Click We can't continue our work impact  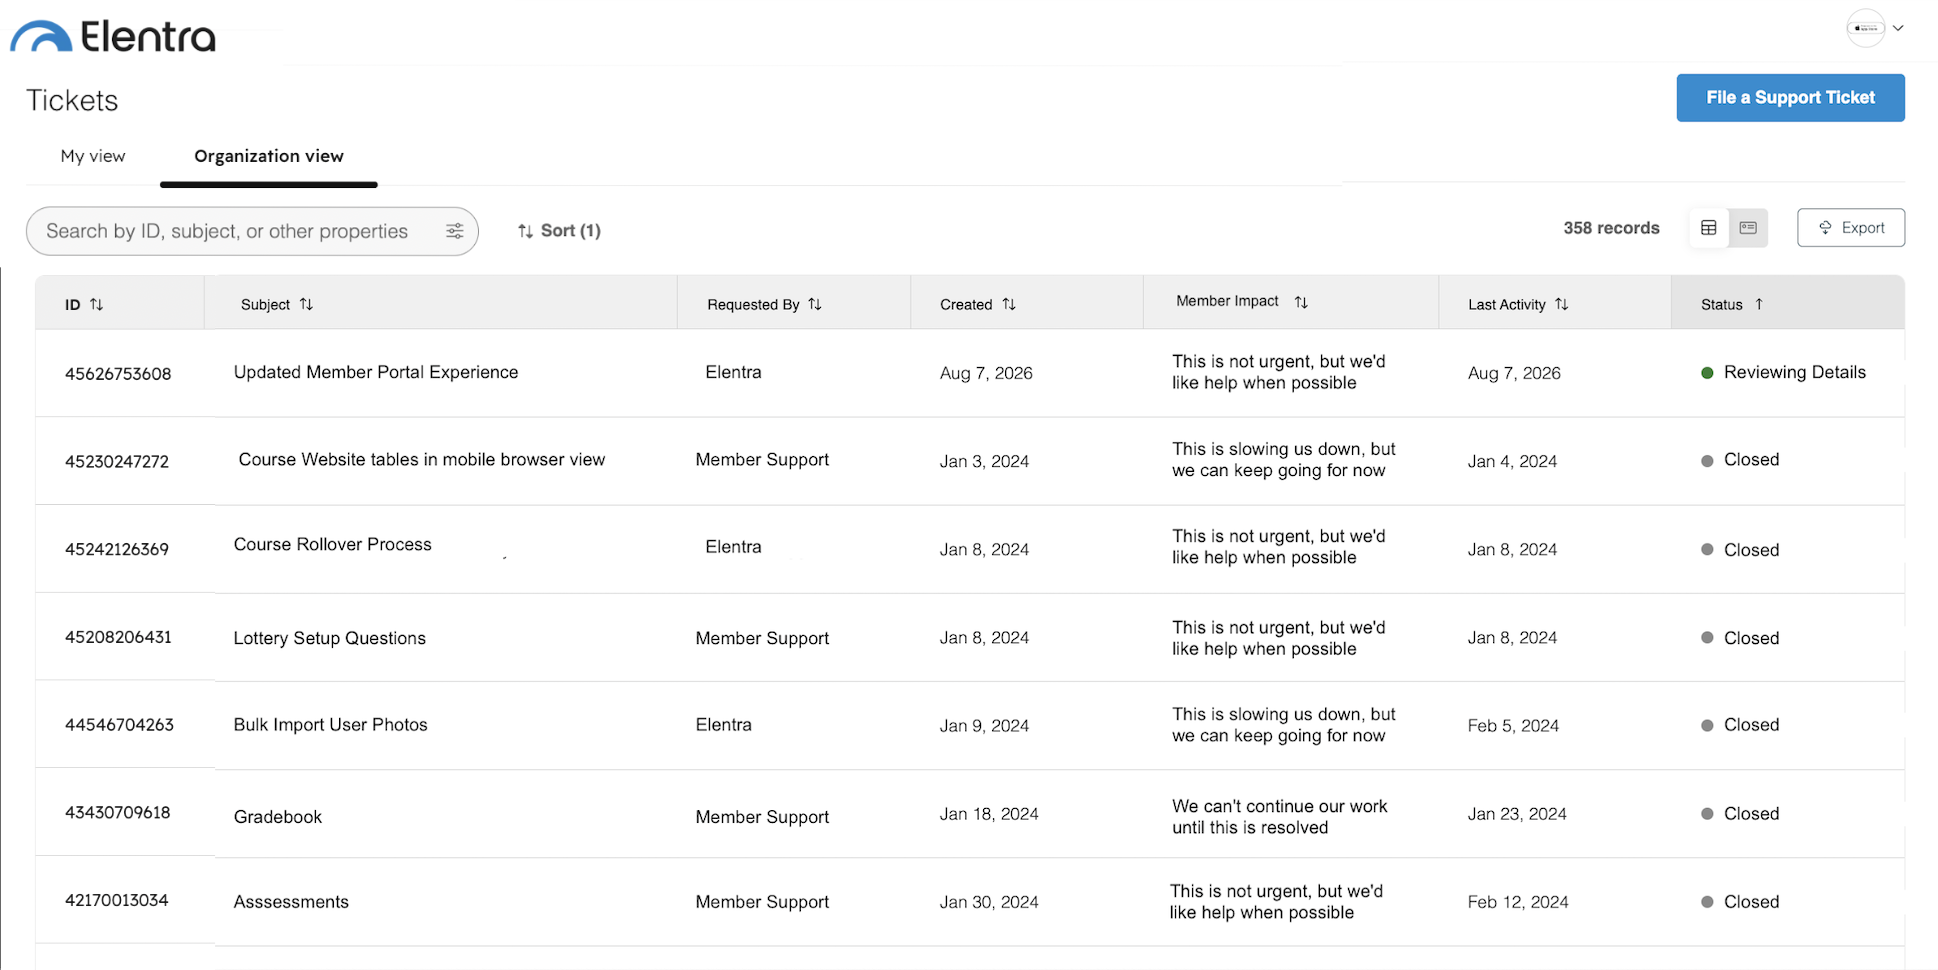[1280, 817]
